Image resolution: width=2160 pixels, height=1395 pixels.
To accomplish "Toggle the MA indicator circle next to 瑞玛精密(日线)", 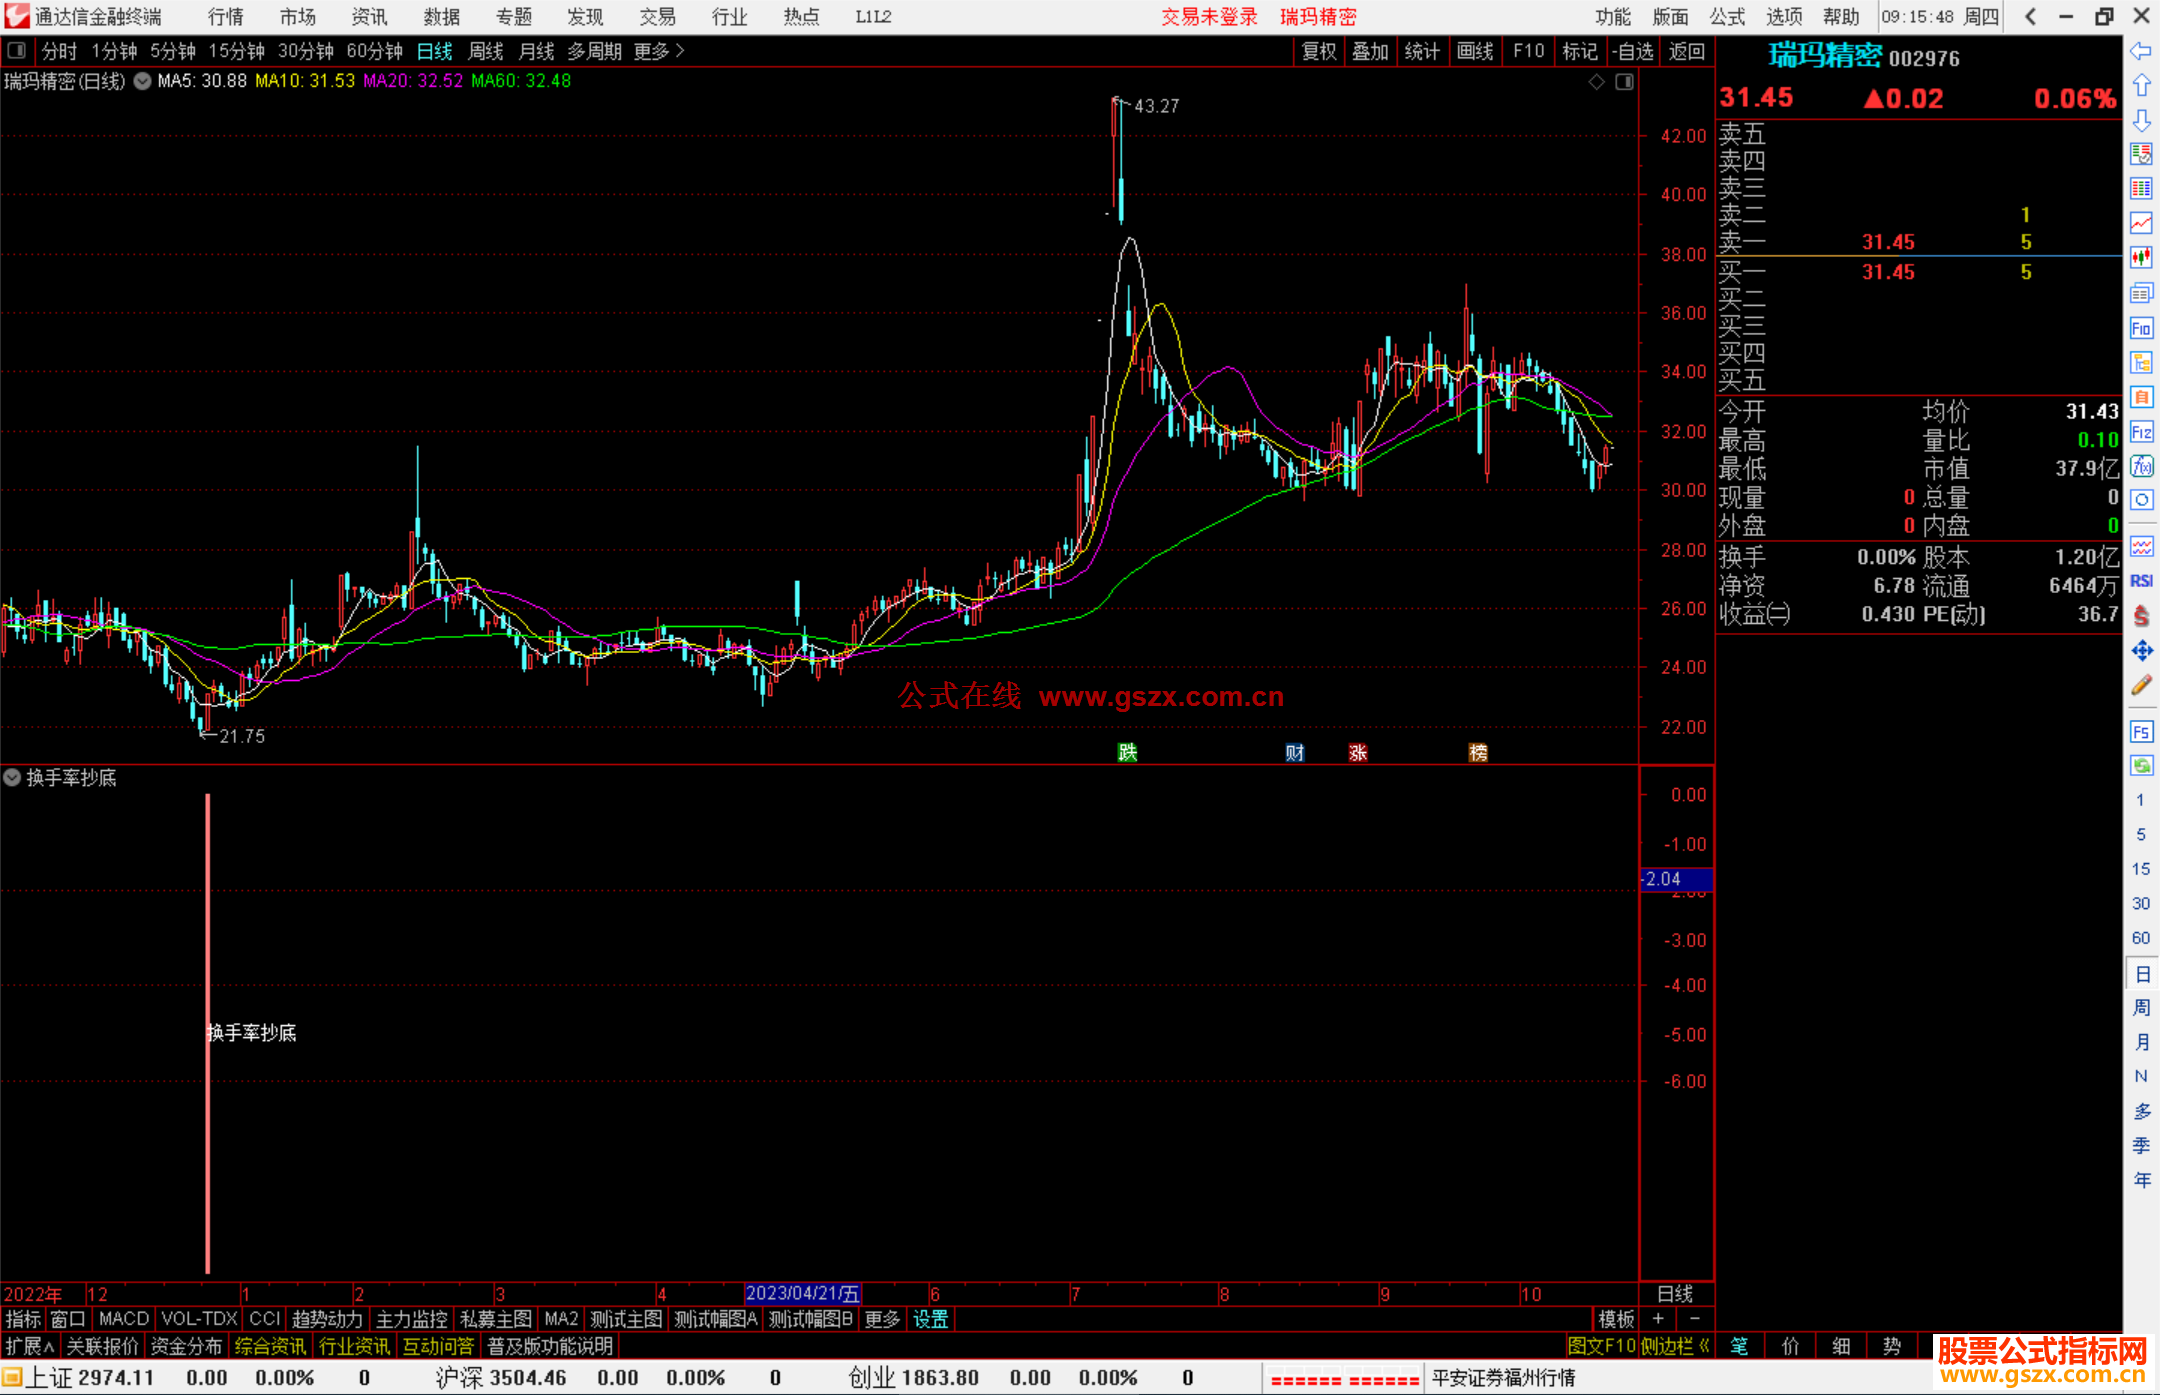I will 143,81.
